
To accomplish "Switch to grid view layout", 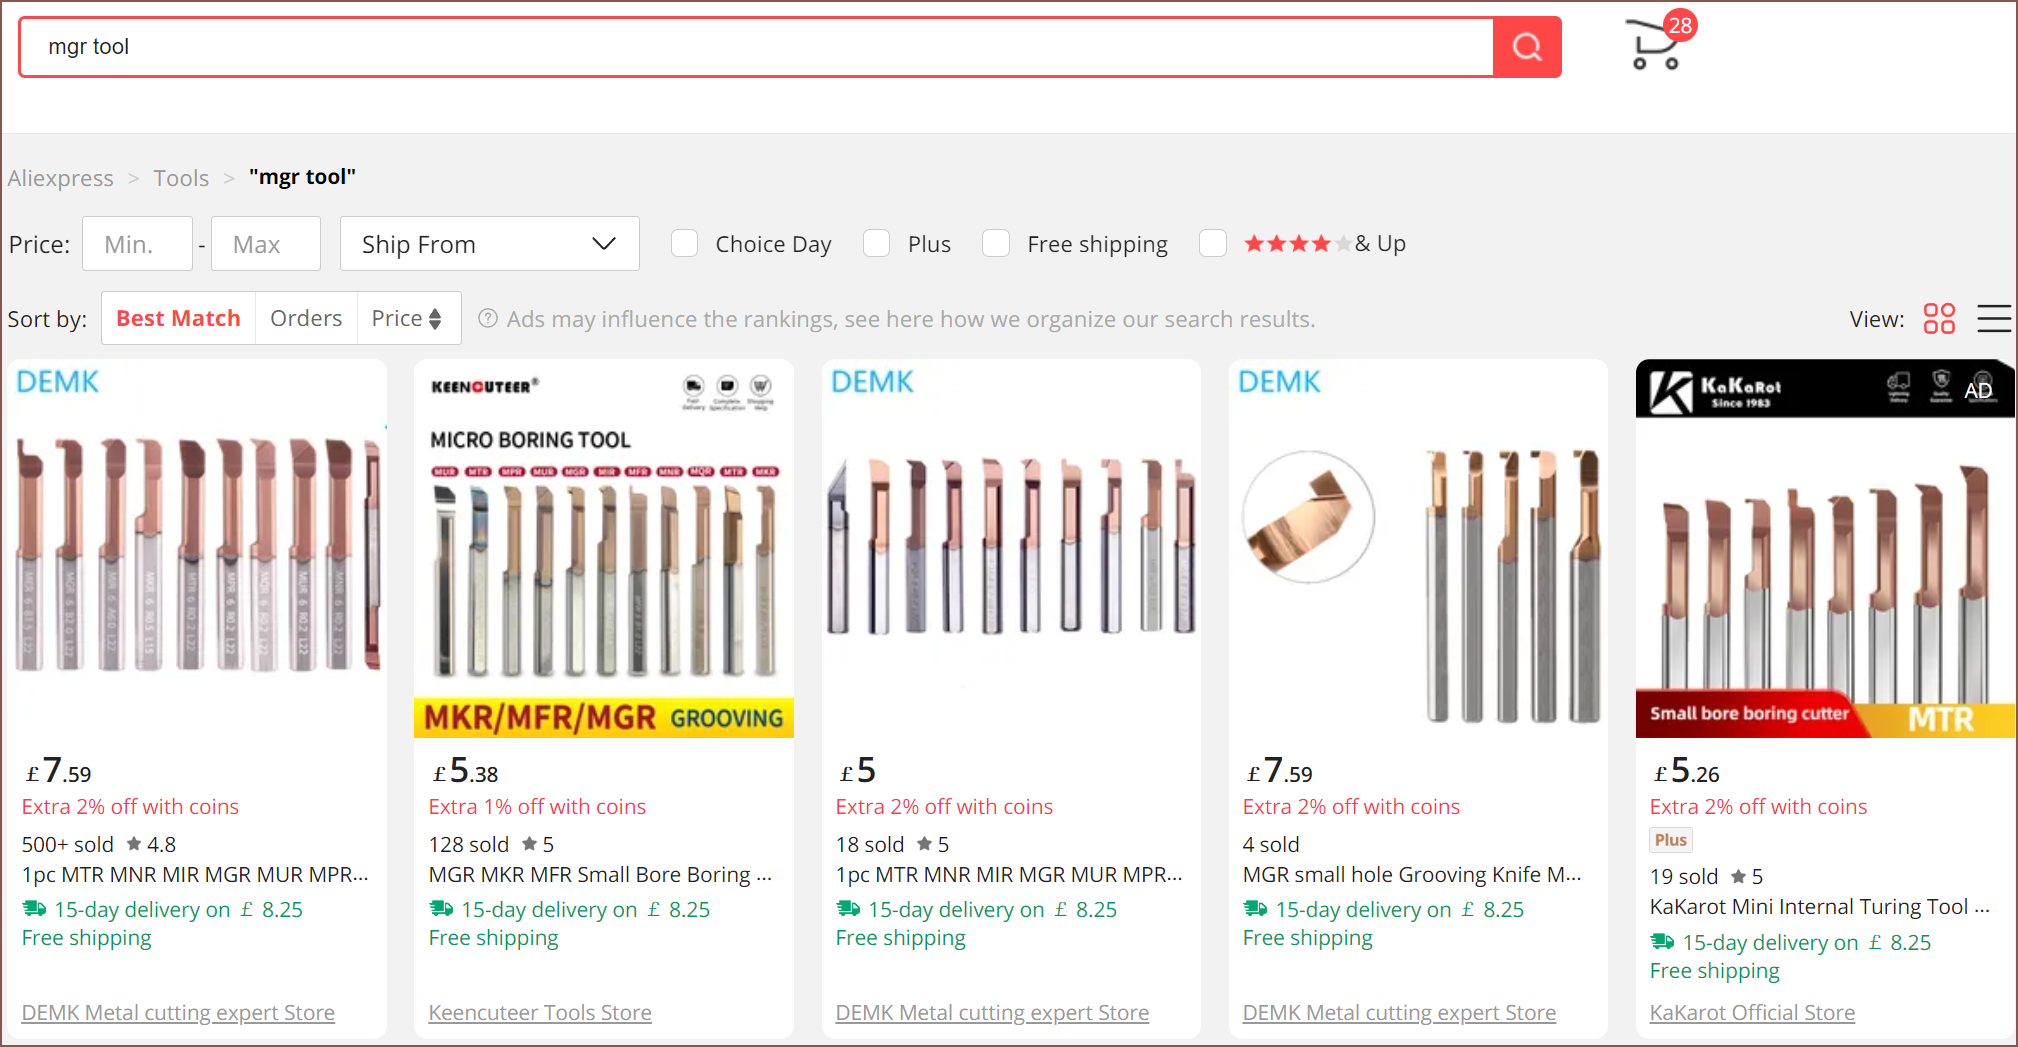I will [x=1938, y=319].
